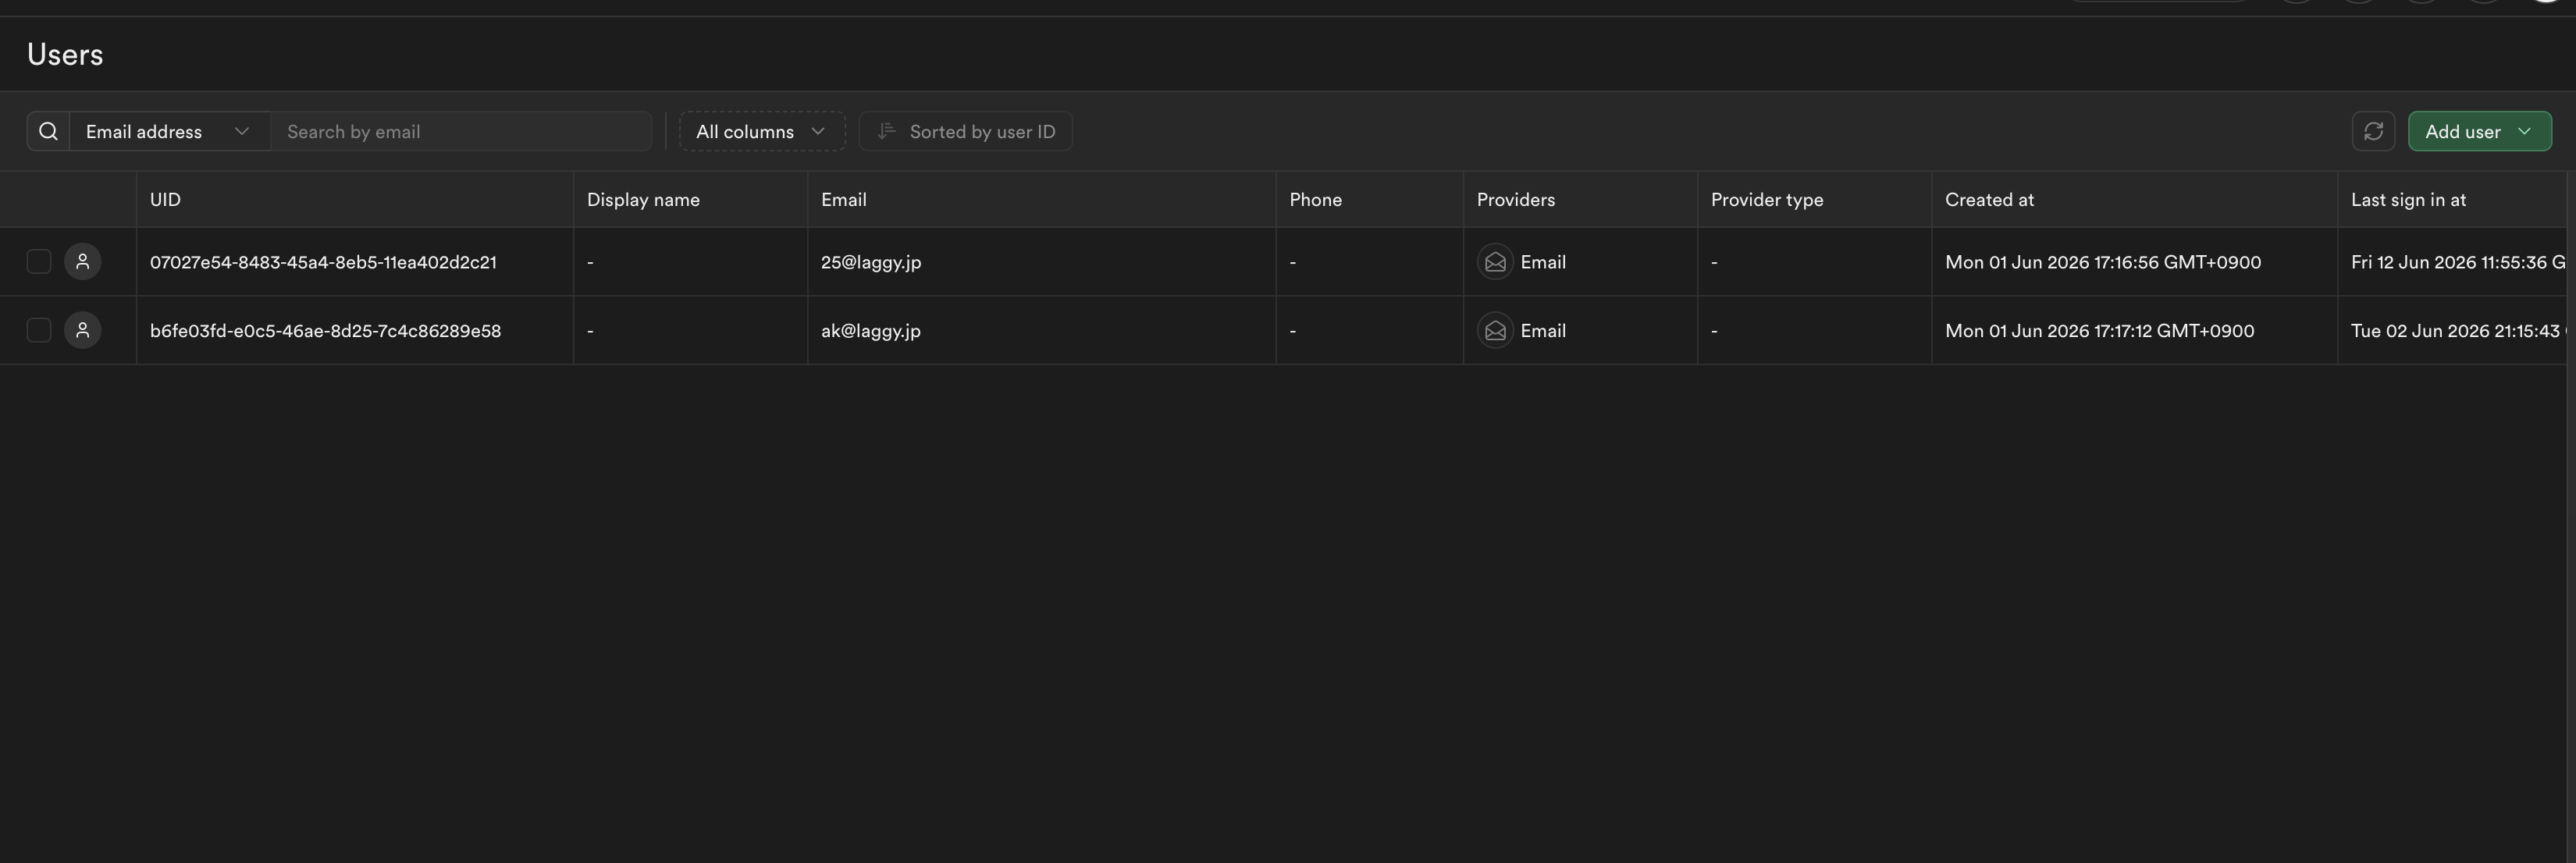Open Sorted by user ID menu
The width and height of the screenshot is (2576, 863).
966,131
